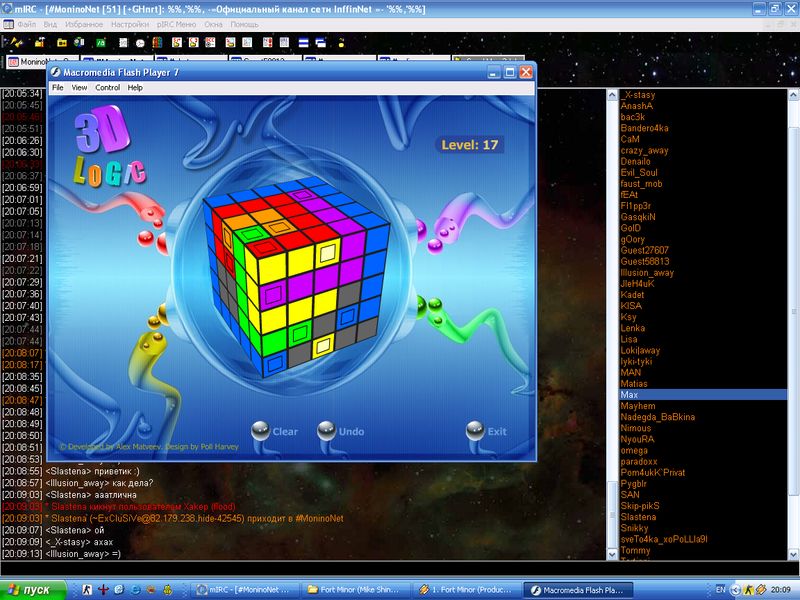Select user Bandero4ka in the nick list
The image size is (800, 600).
644,128
